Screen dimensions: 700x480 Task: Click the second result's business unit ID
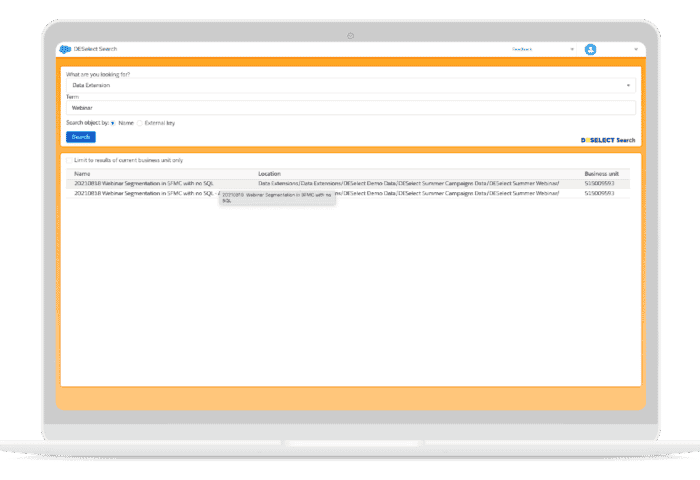click(599, 193)
